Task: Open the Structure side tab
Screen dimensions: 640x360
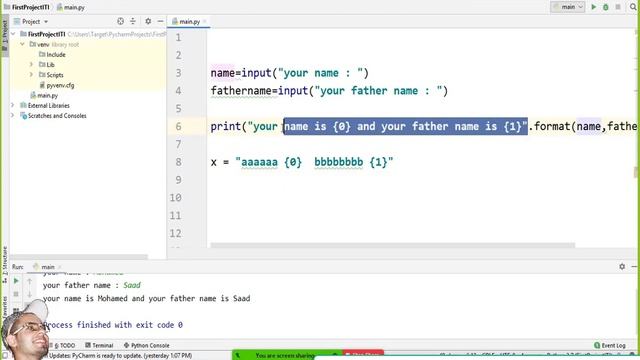Action: click(4, 263)
